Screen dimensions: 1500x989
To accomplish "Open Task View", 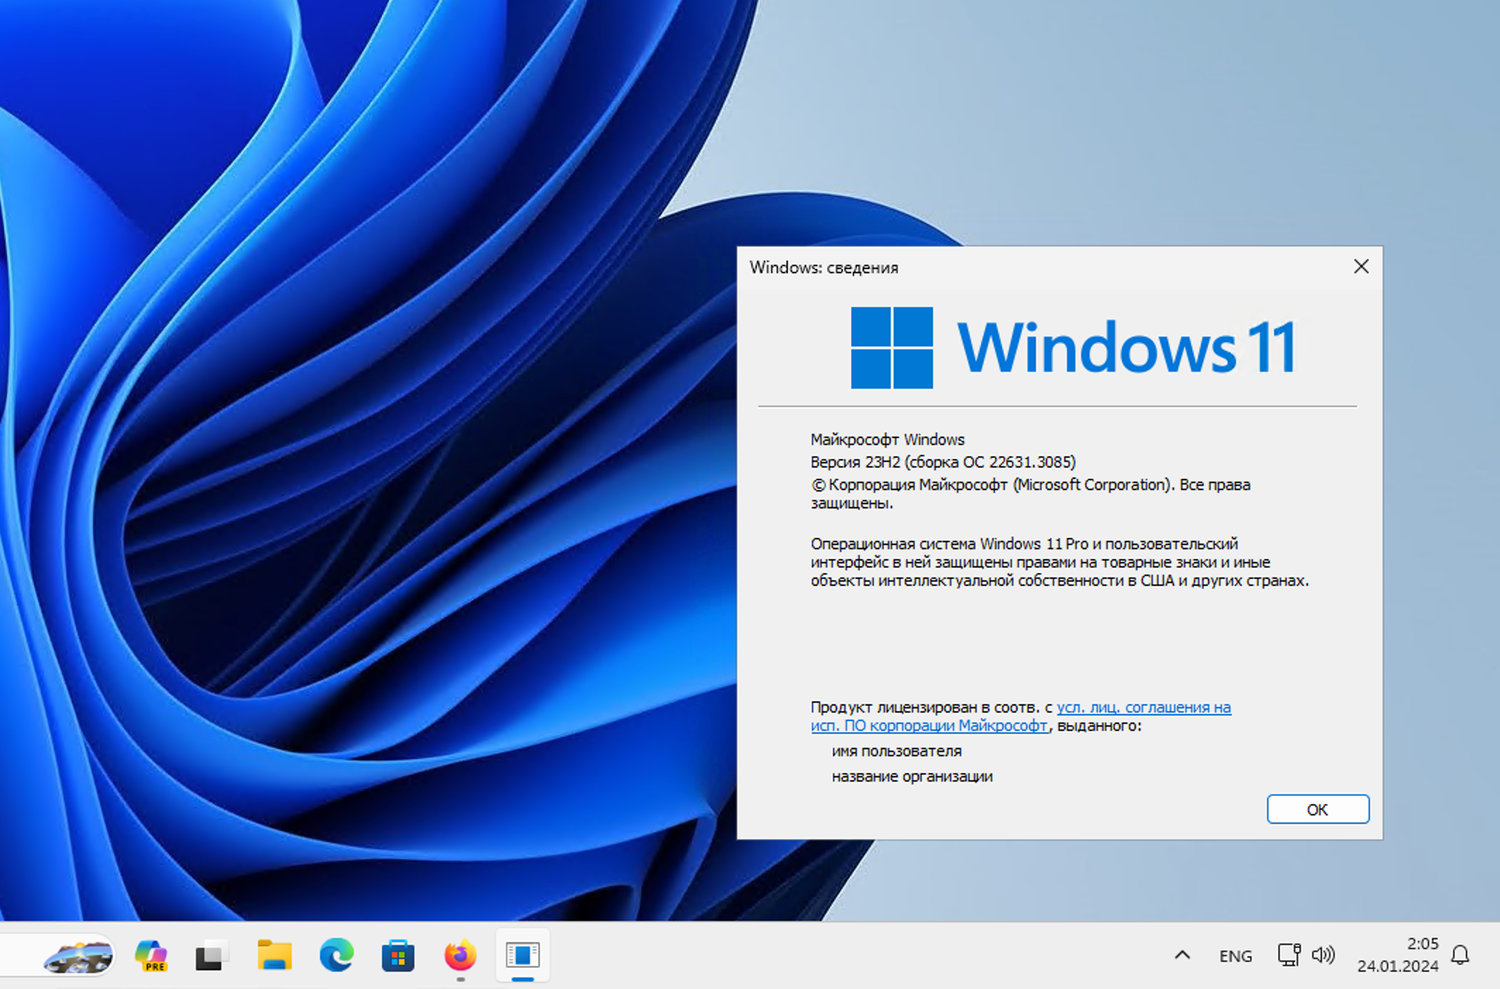I will point(211,956).
